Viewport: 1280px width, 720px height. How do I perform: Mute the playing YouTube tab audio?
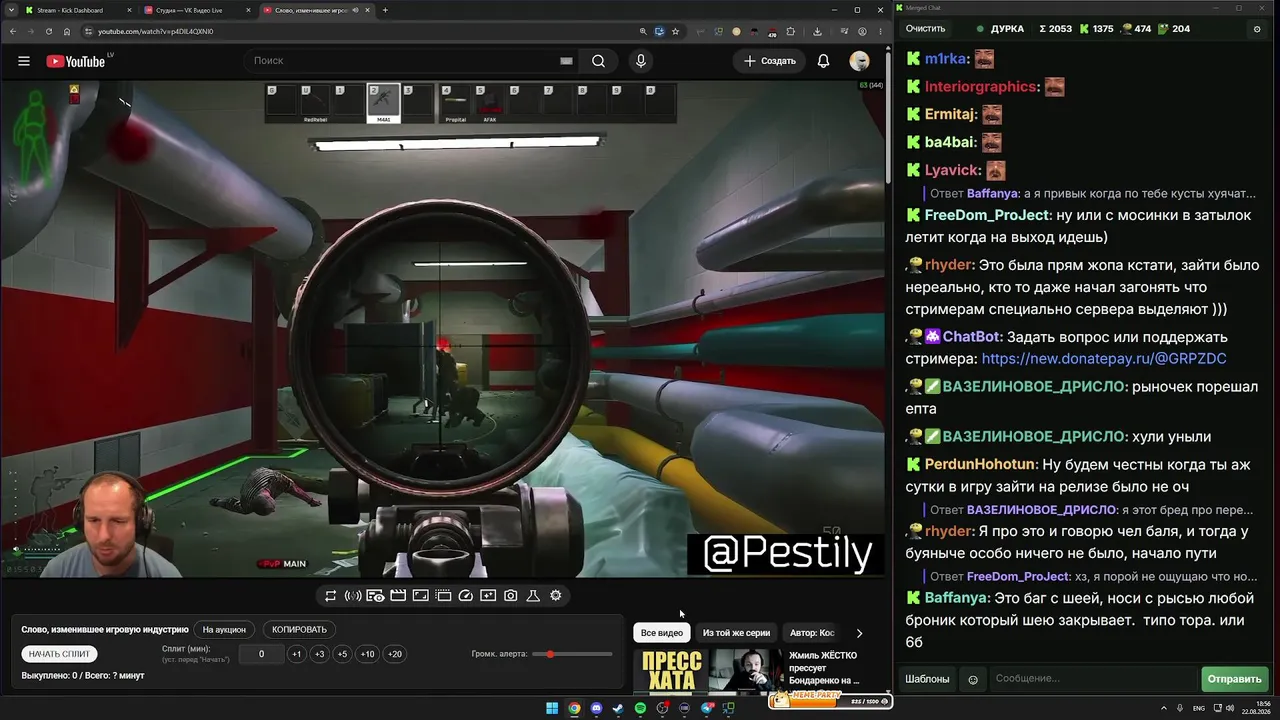[x=355, y=10]
